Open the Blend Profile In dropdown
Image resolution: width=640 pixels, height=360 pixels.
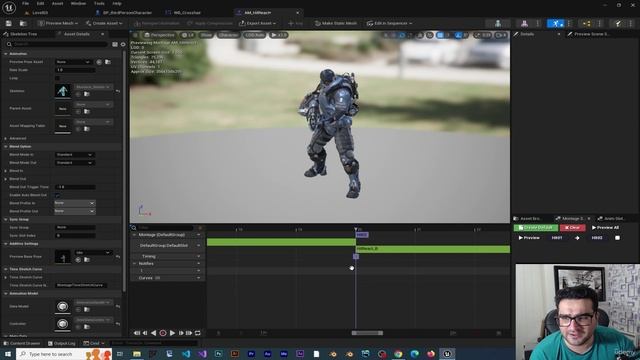coord(74,203)
